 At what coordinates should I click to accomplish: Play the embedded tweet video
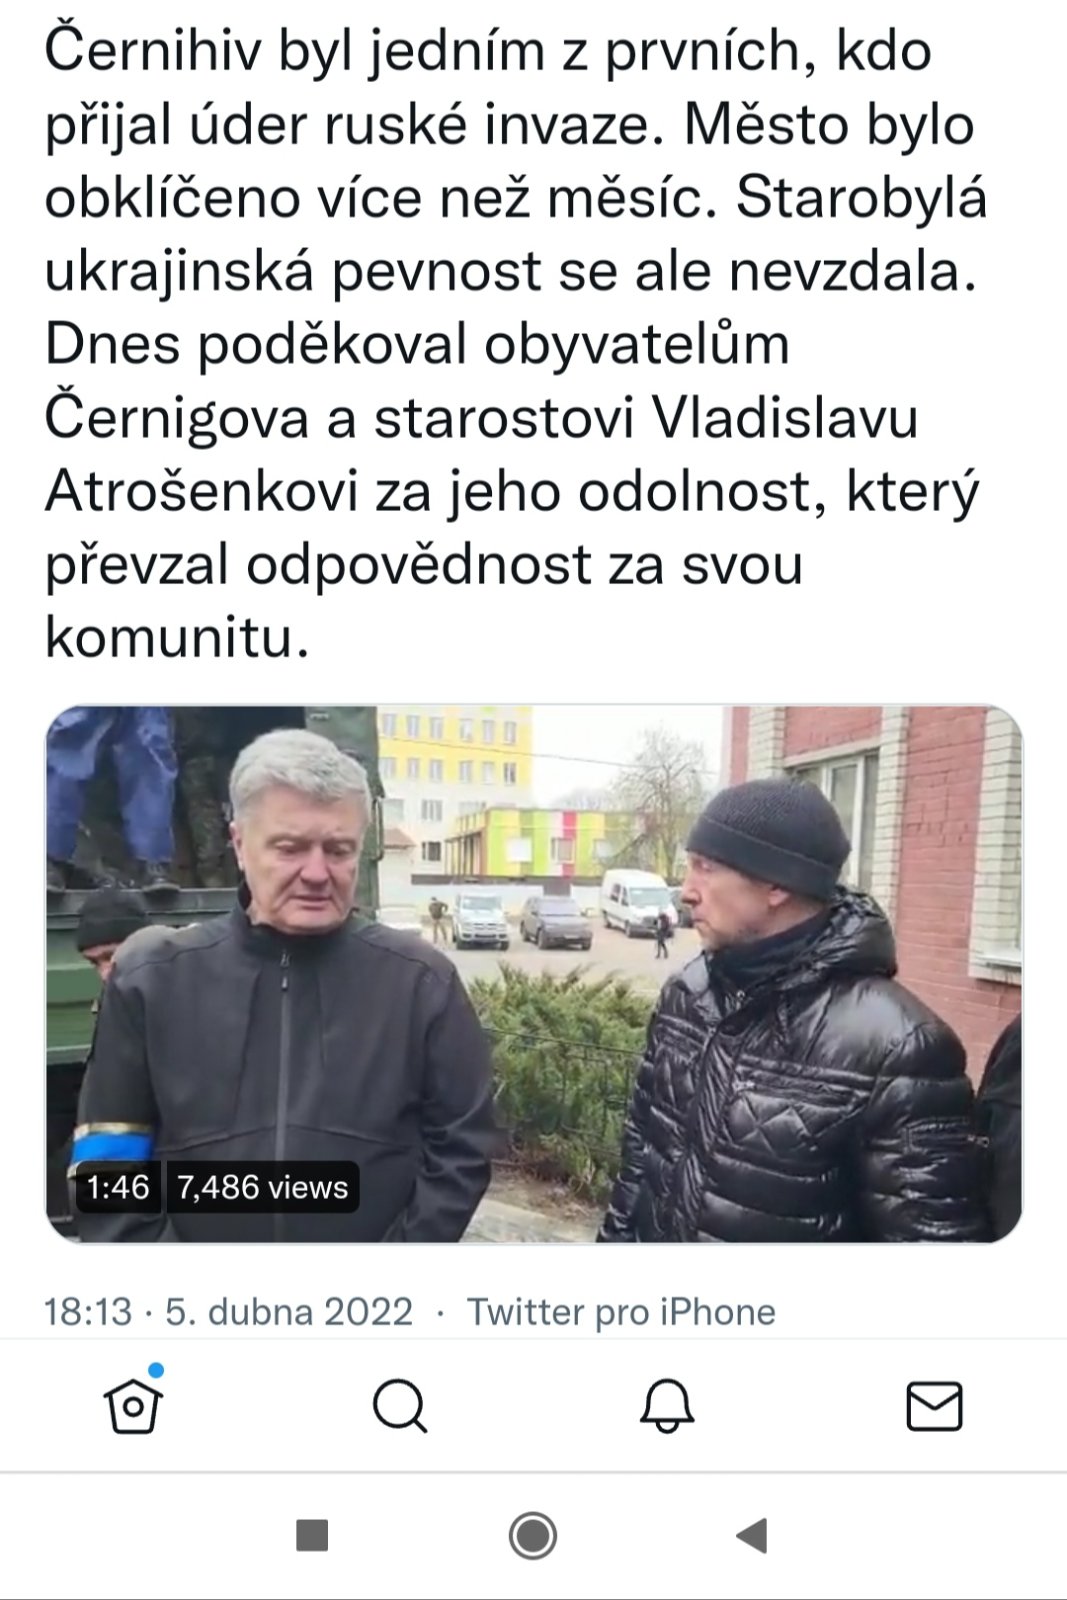point(534,974)
